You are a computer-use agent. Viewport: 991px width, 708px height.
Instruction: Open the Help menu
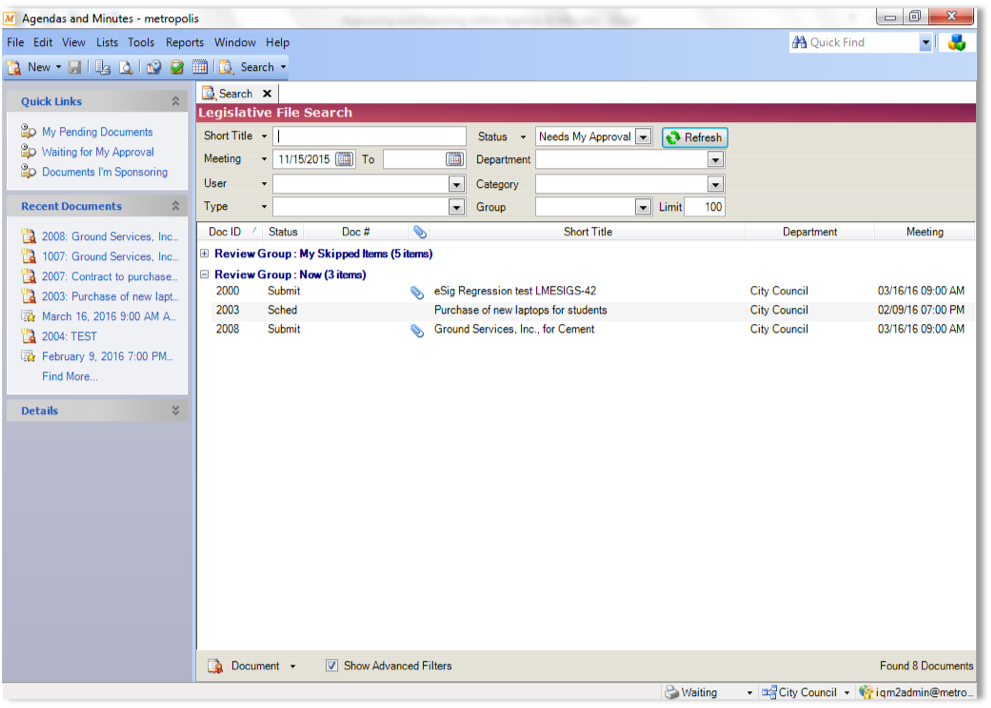pyautogui.click(x=277, y=42)
